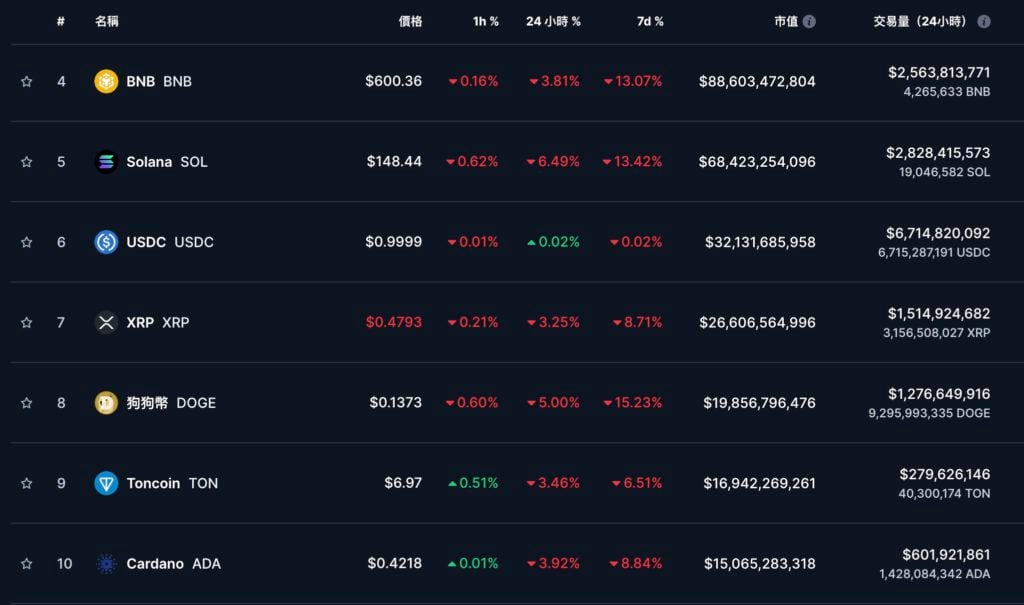Open the 24h volume (交易量) info icon

click(x=984, y=21)
